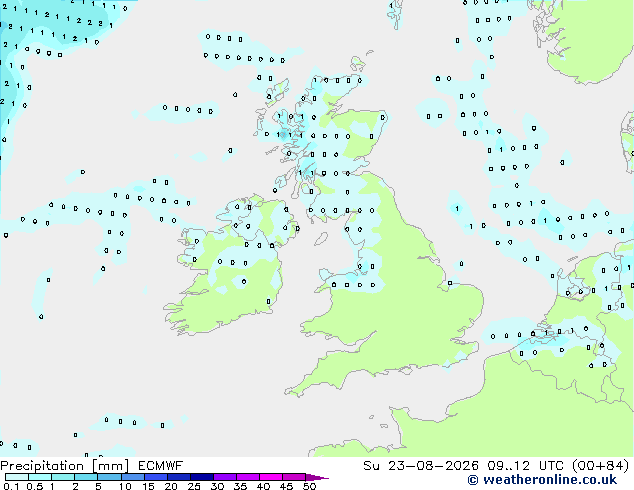Click the legend swatch between 30 and 35
Screen dimensions: 634x490
(x=225, y=477)
